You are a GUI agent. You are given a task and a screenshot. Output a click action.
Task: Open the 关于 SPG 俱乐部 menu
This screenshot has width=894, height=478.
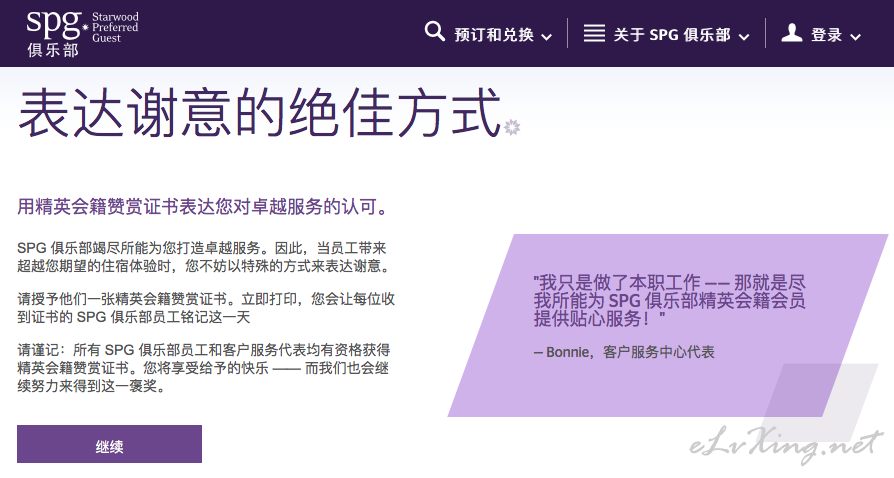pos(672,35)
